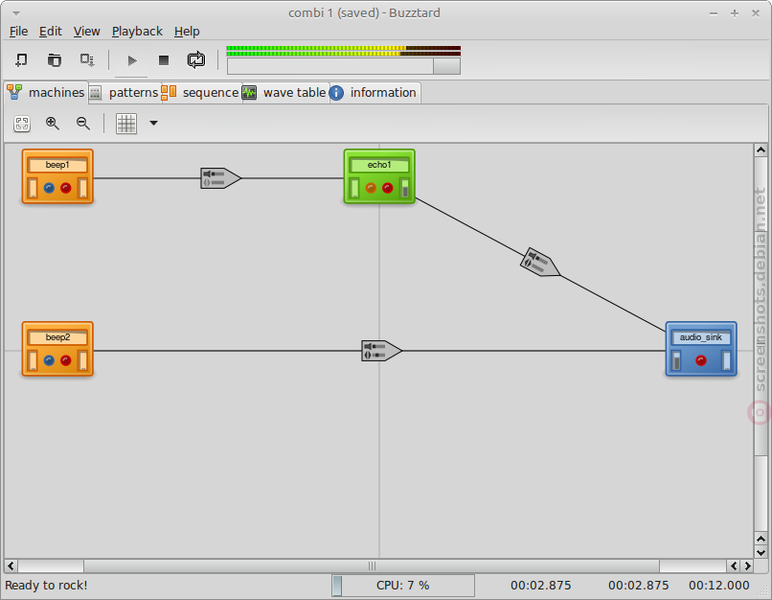Select the beep1 machine name label
The height and width of the screenshot is (600, 772).
click(58, 165)
